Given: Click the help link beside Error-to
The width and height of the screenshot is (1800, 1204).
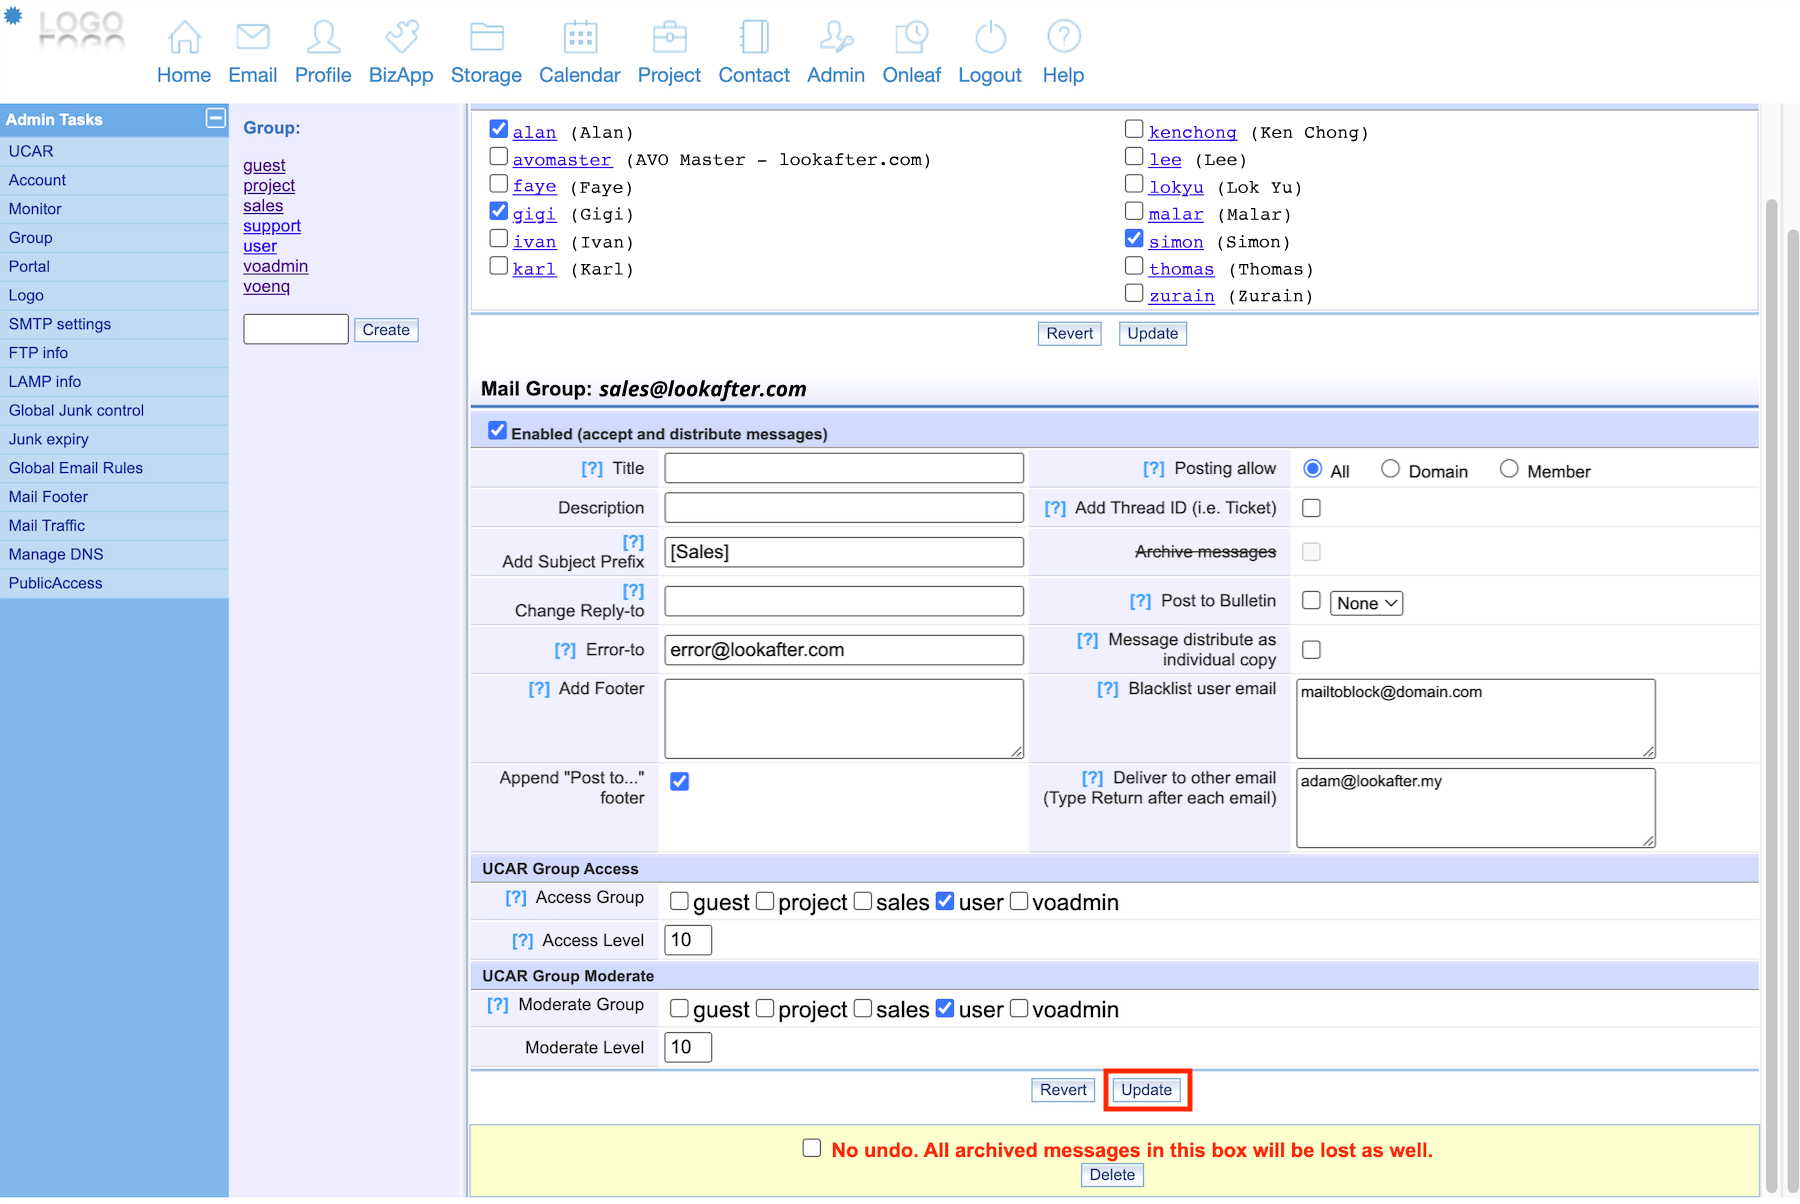Looking at the screenshot, I should click(x=565, y=650).
